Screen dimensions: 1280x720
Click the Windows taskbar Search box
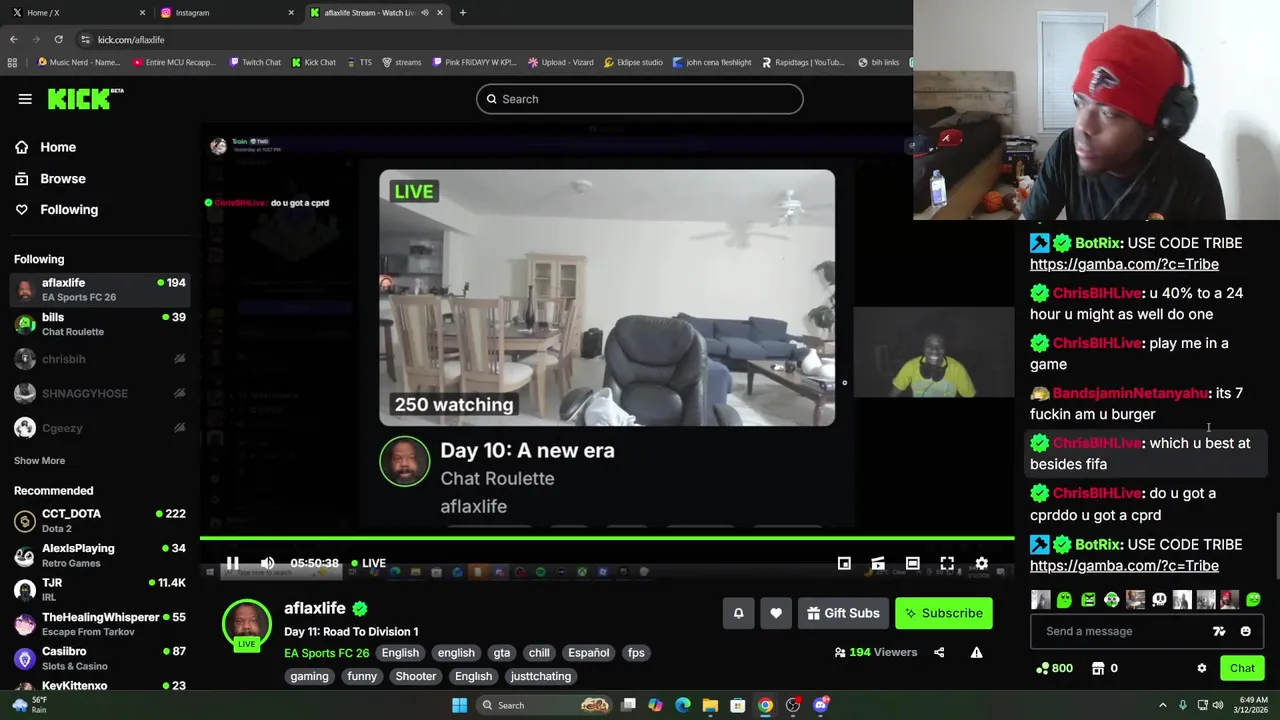click(542, 705)
